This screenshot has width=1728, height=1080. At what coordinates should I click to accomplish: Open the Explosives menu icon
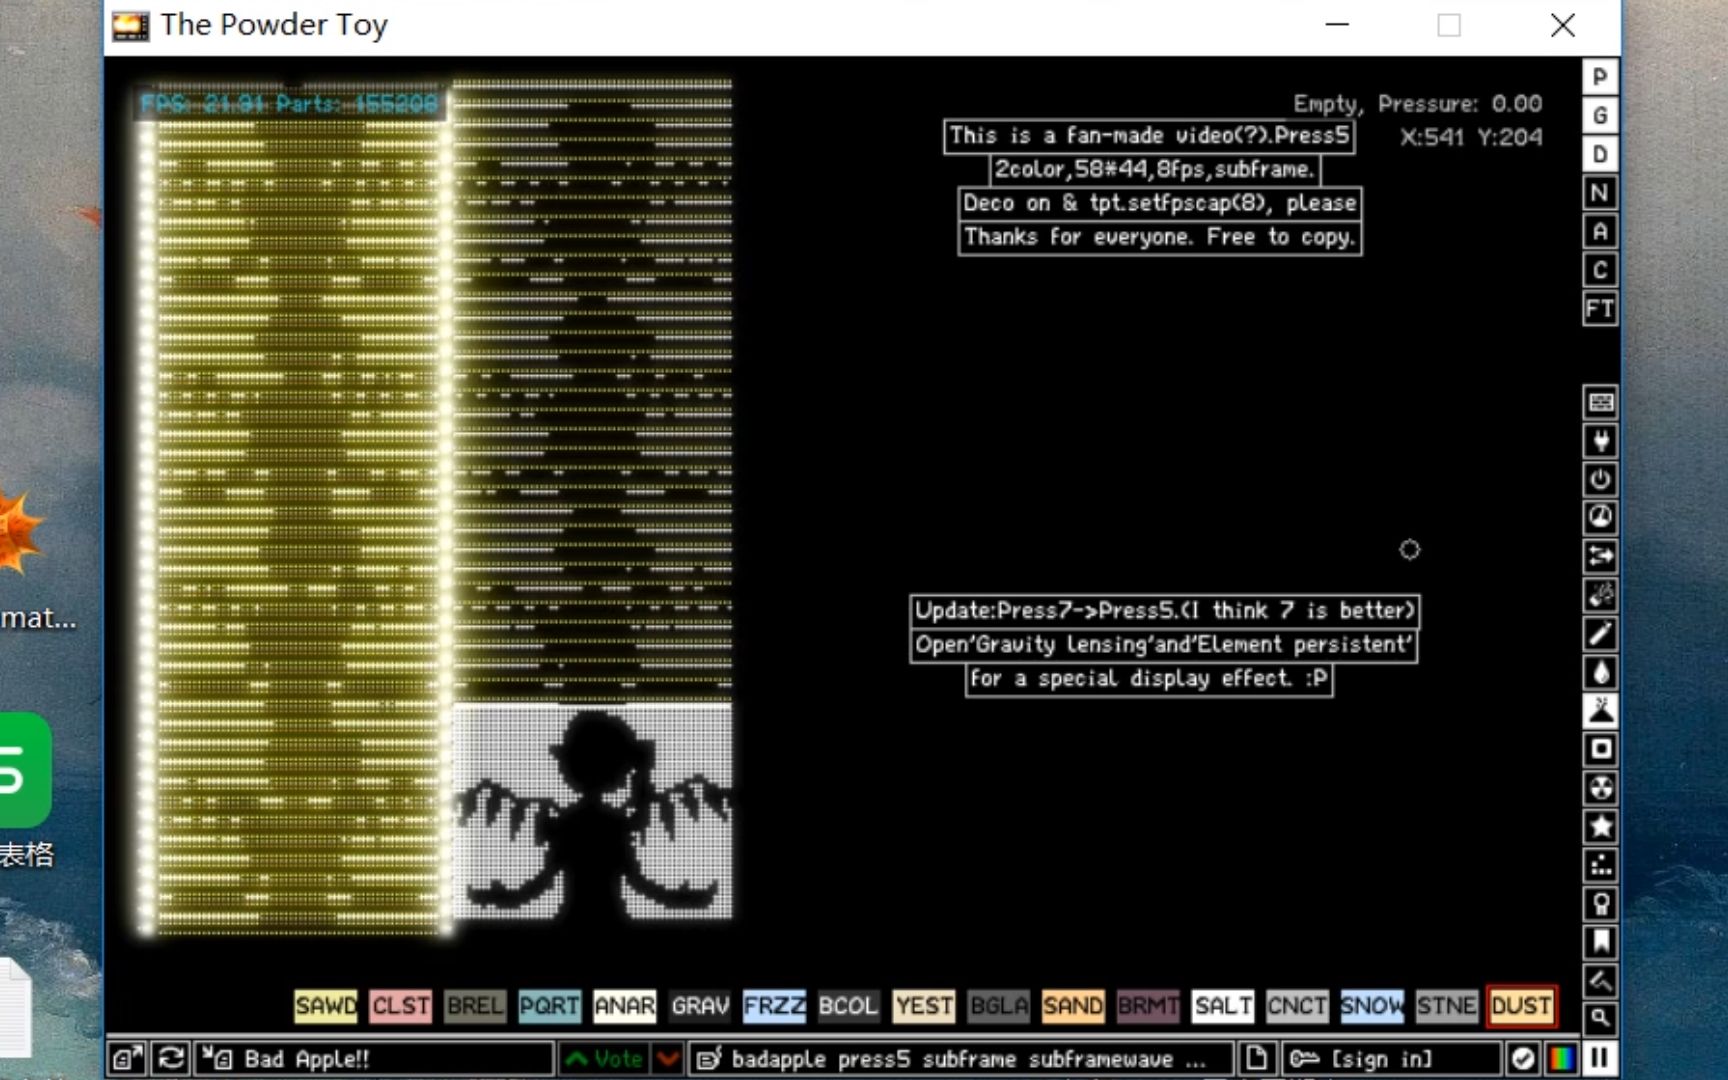point(1601,595)
